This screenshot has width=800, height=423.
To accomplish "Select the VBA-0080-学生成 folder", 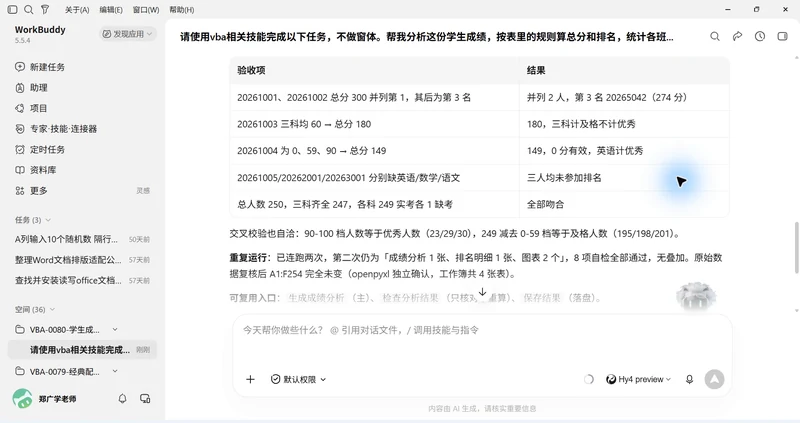I will point(64,330).
